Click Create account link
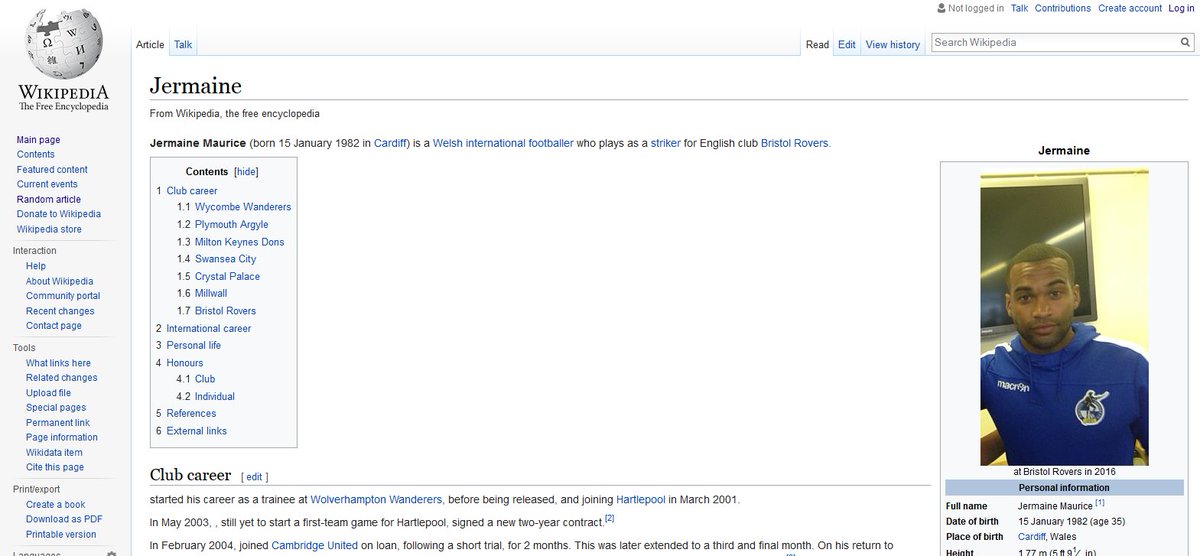This screenshot has width=1200, height=556. click(1130, 8)
